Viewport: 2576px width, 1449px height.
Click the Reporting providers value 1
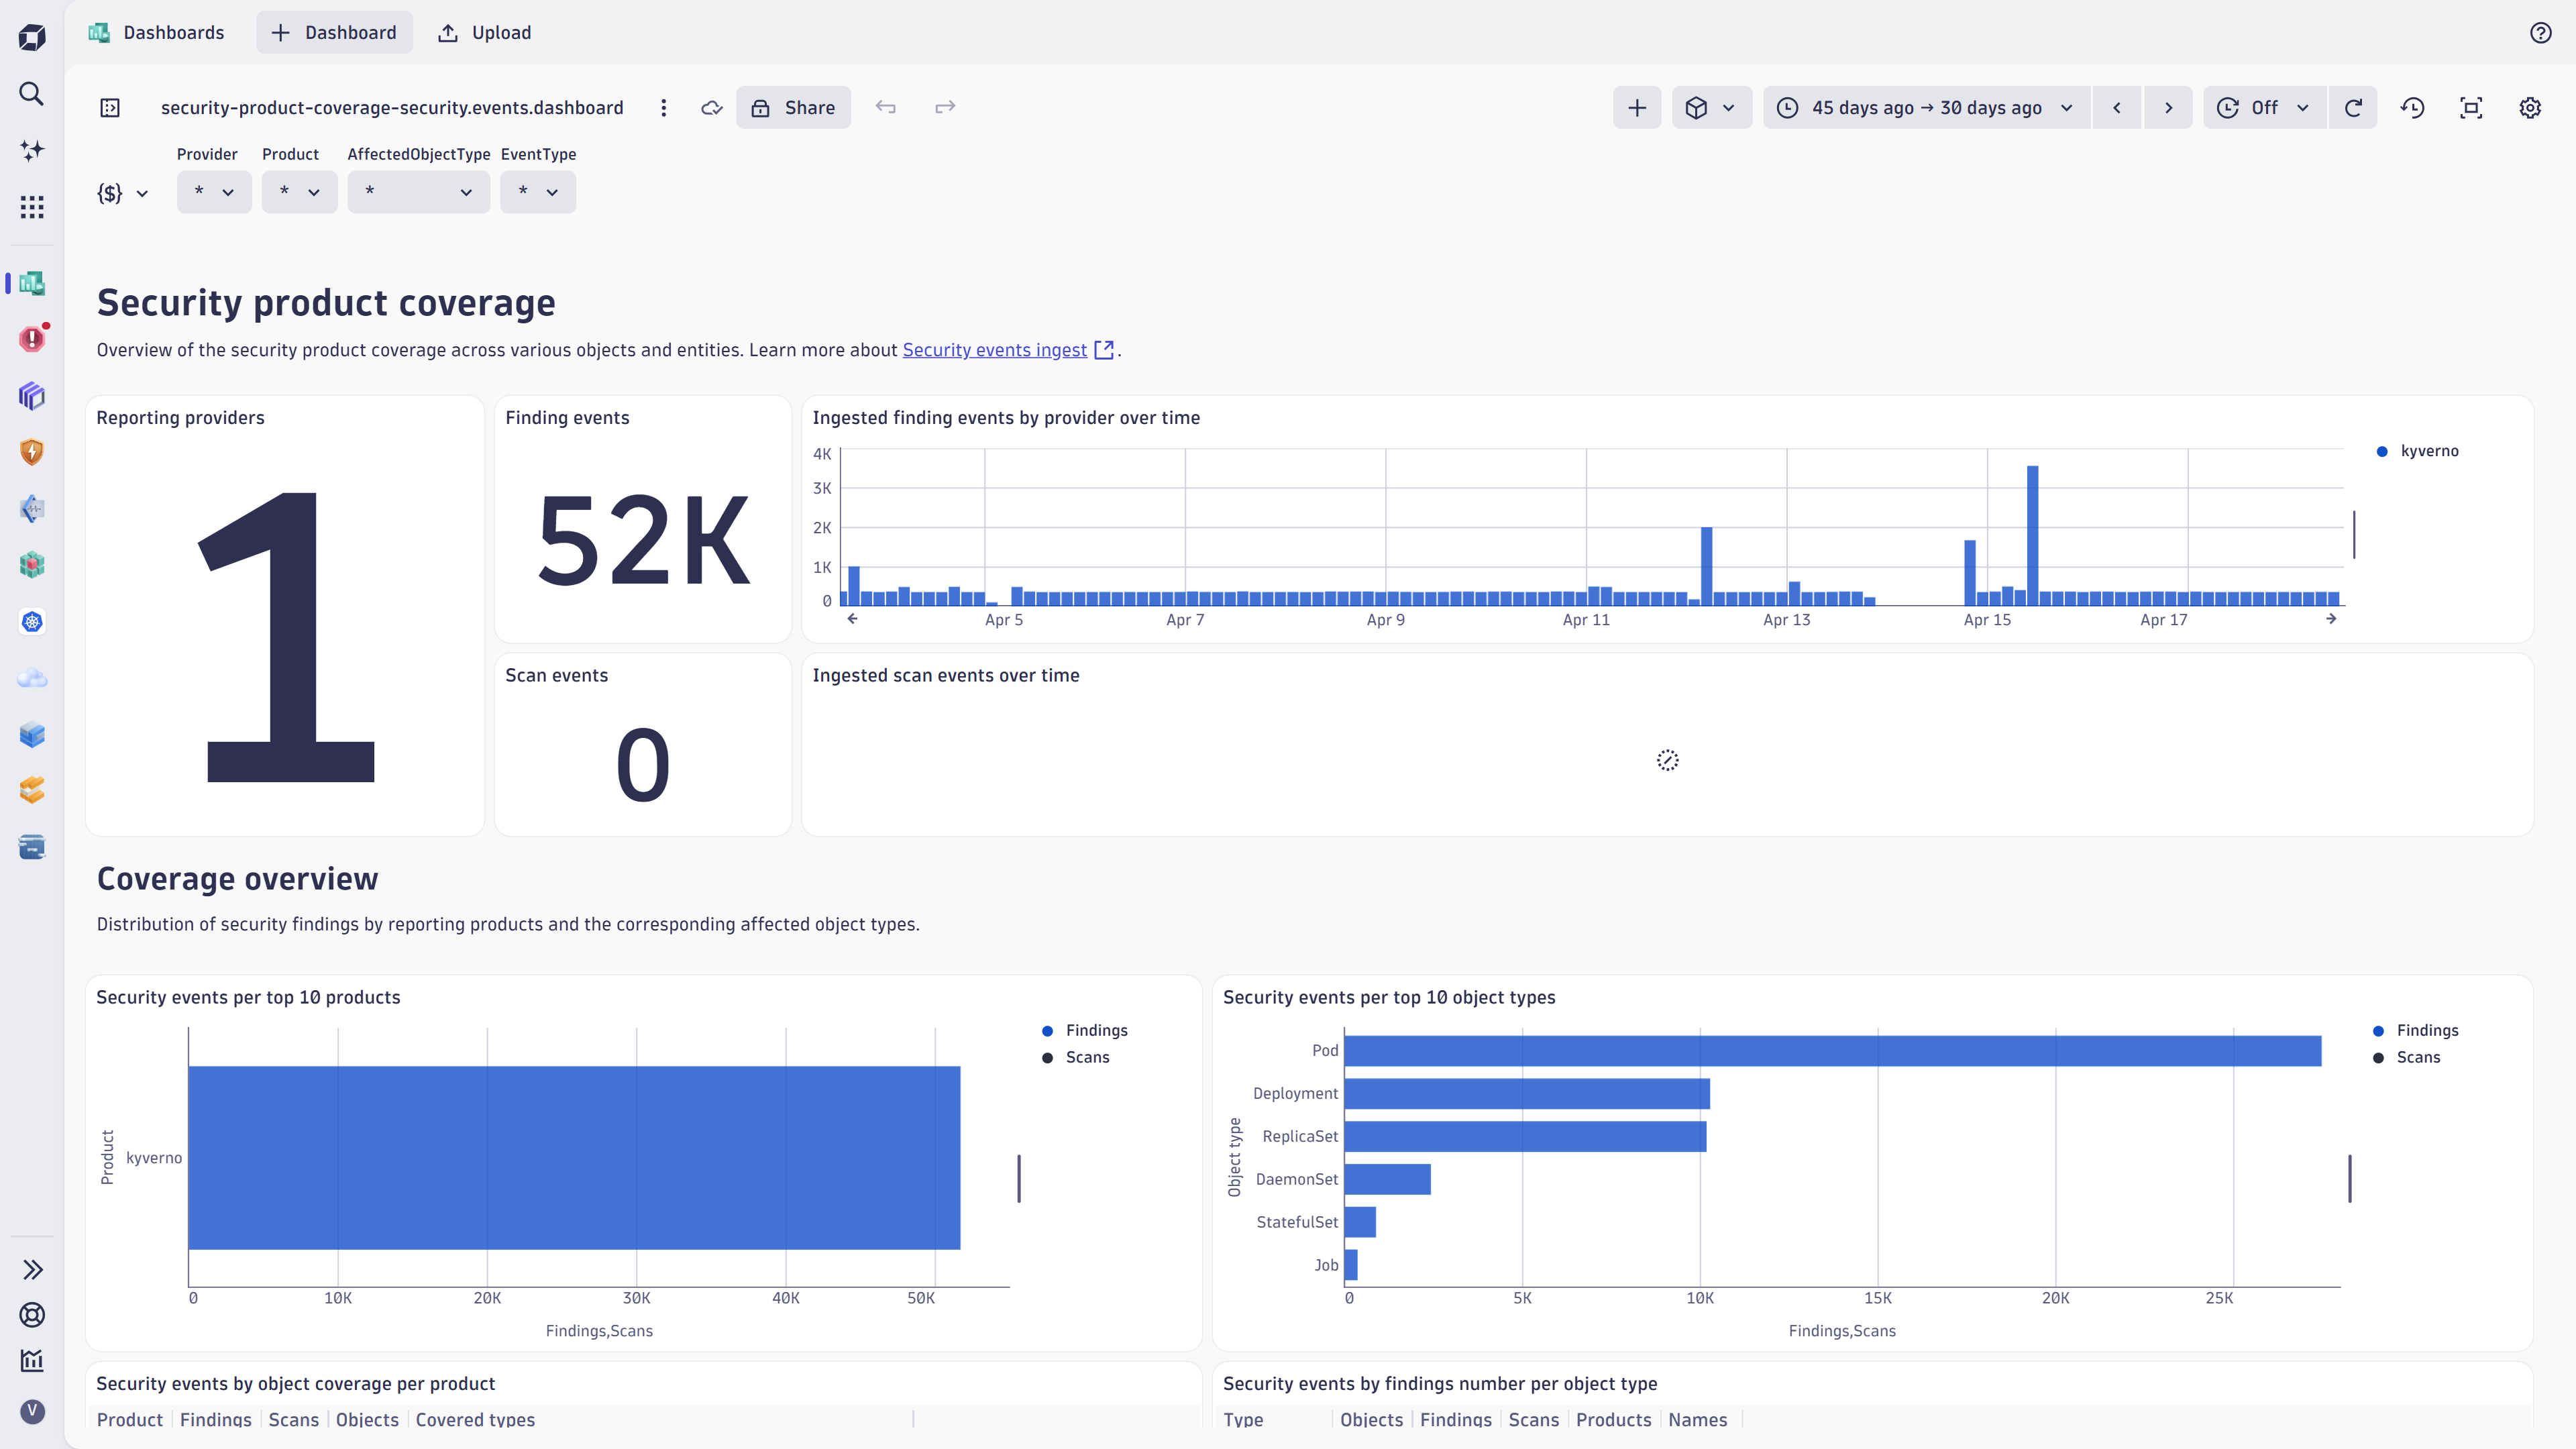[x=288, y=637]
